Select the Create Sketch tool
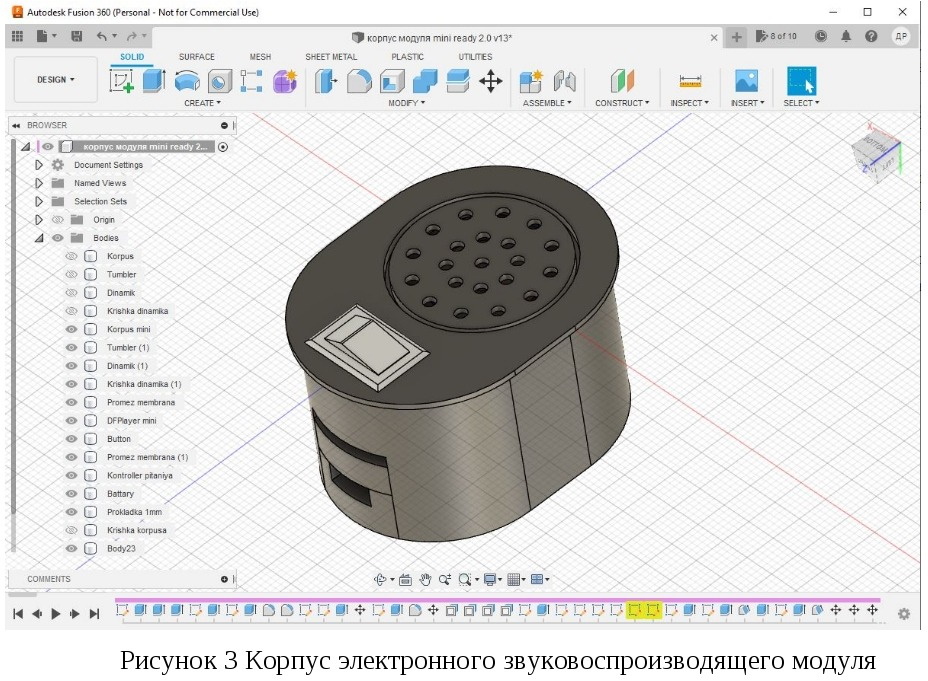Viewport: 928px width, 681px height. [x=121, y=82]
